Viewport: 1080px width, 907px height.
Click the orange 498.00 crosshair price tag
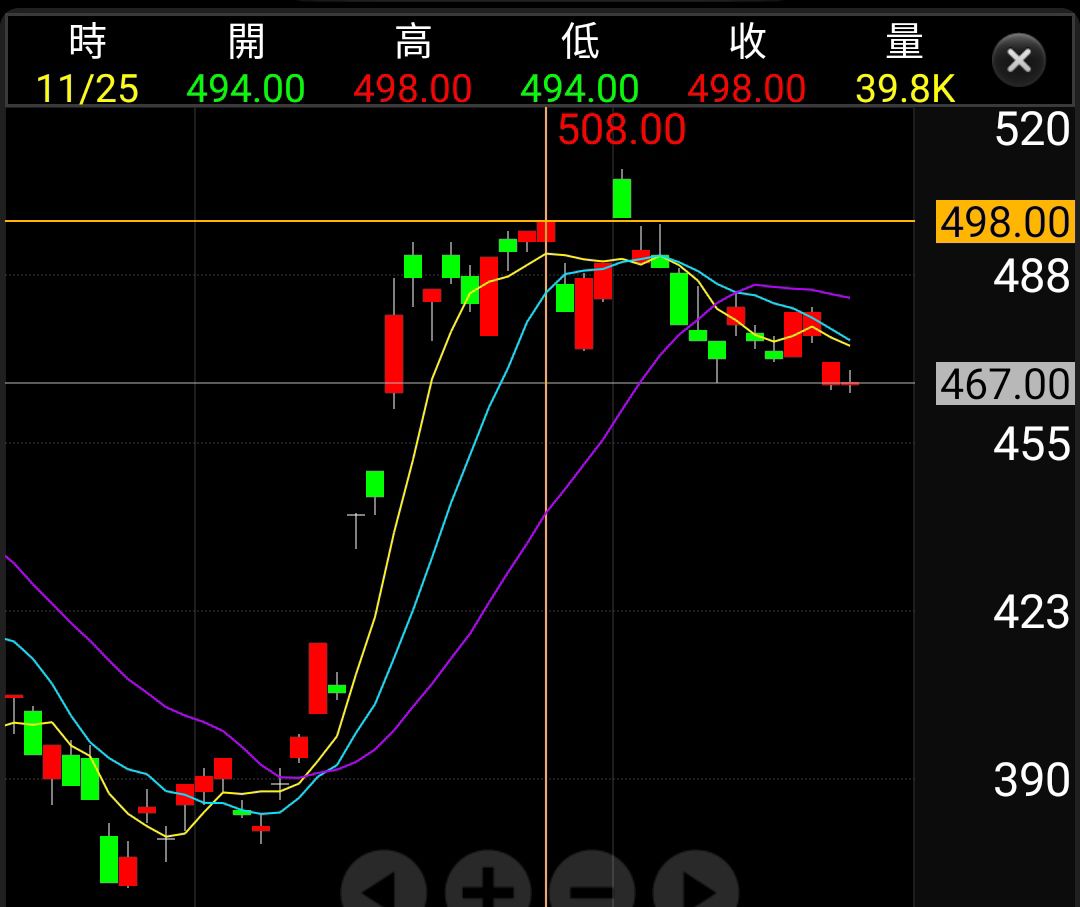point(1005,222)
